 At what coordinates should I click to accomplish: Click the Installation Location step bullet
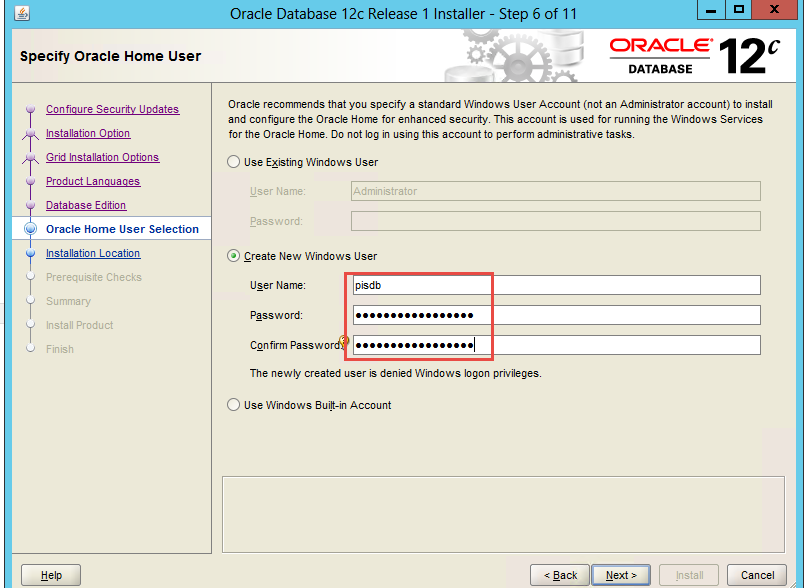tap(30, 254)
